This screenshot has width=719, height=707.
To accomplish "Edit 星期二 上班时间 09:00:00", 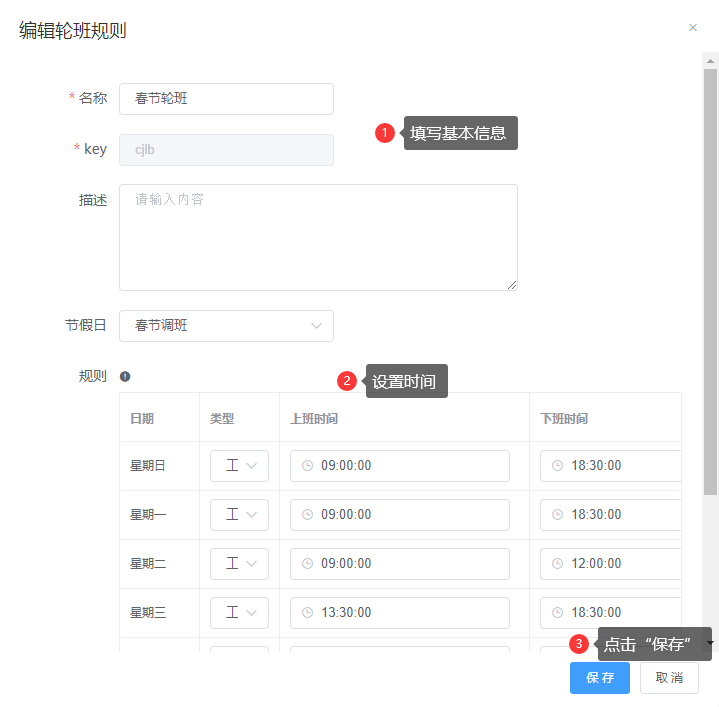I will click(399, 564).
